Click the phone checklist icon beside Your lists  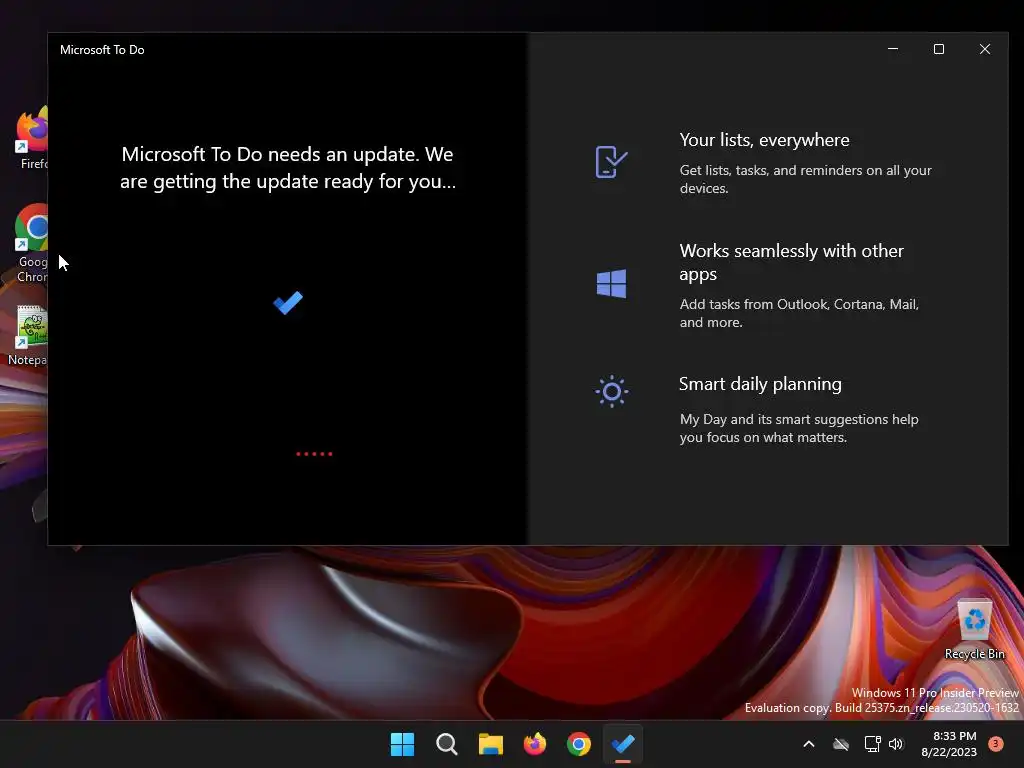pos(611,162)
